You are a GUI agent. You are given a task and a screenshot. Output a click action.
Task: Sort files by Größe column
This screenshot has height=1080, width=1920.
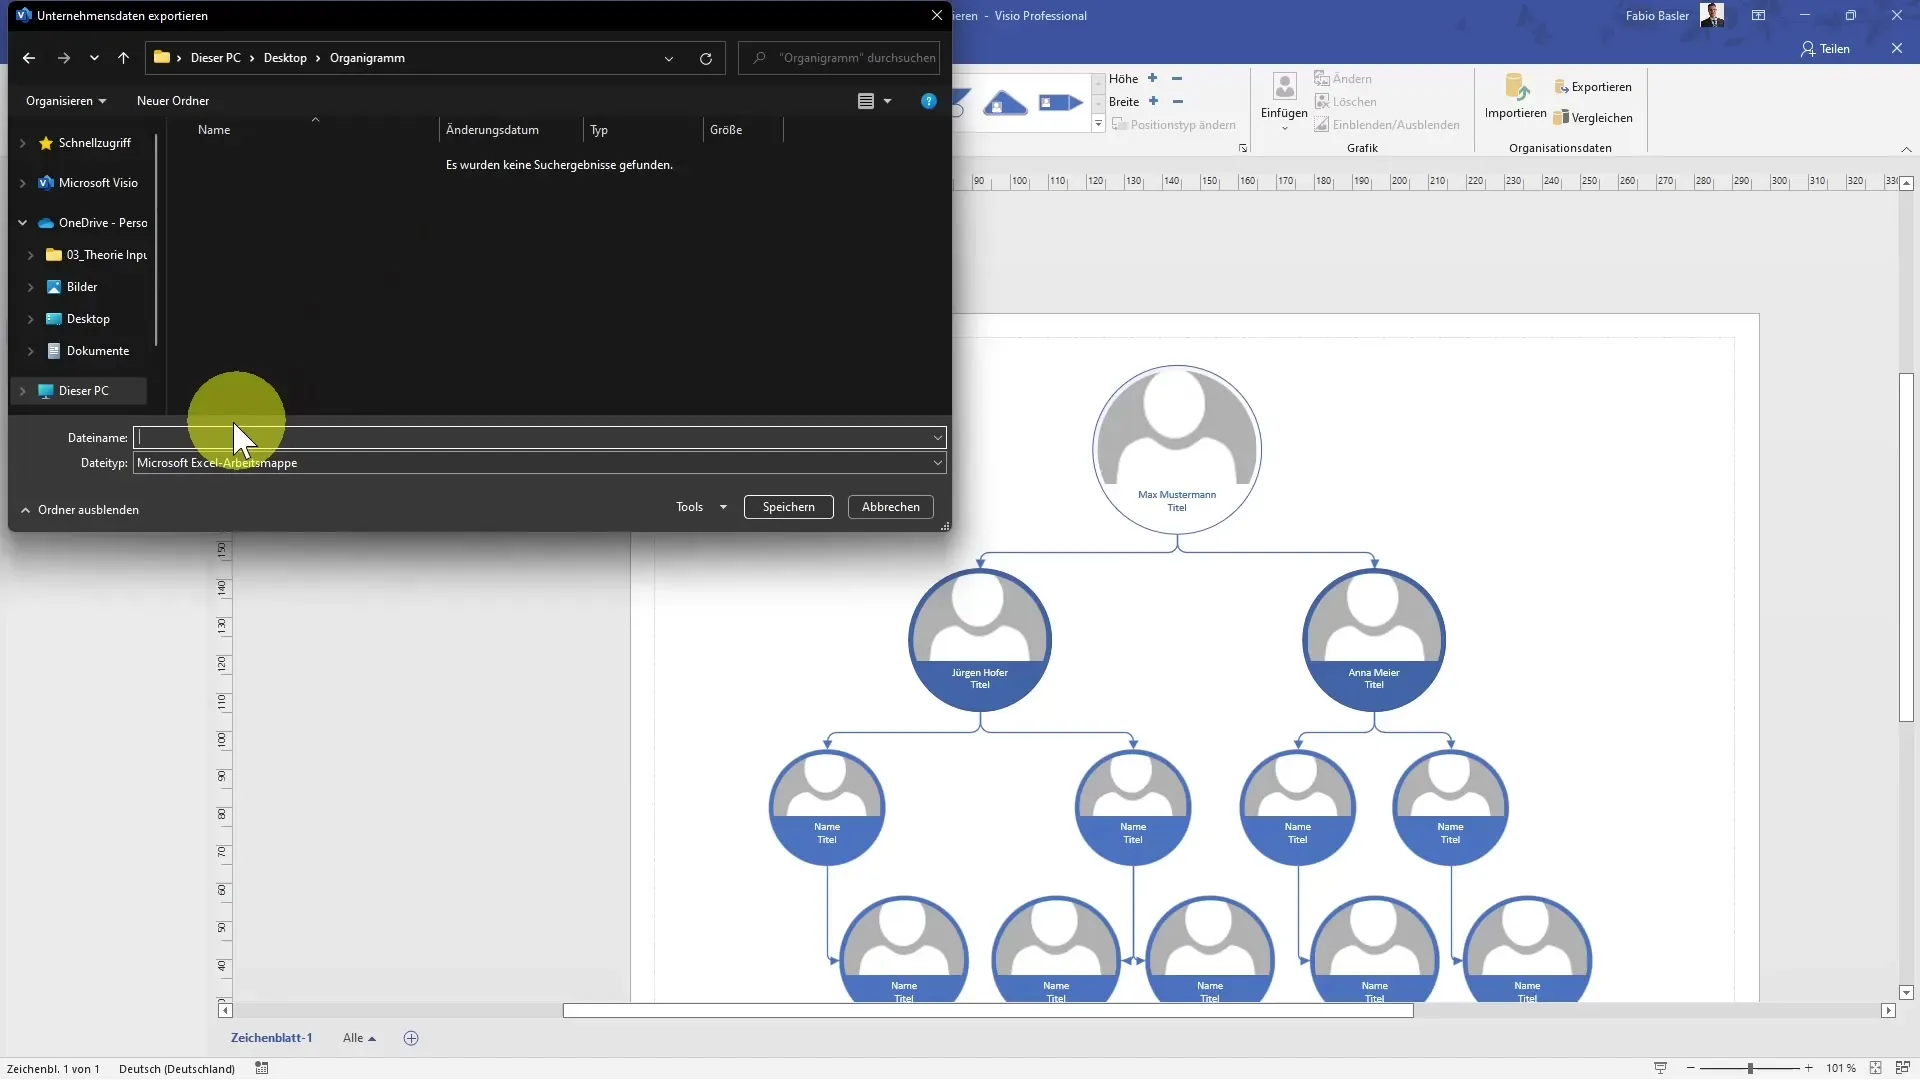pyautogui.click(x=726, y=130)
